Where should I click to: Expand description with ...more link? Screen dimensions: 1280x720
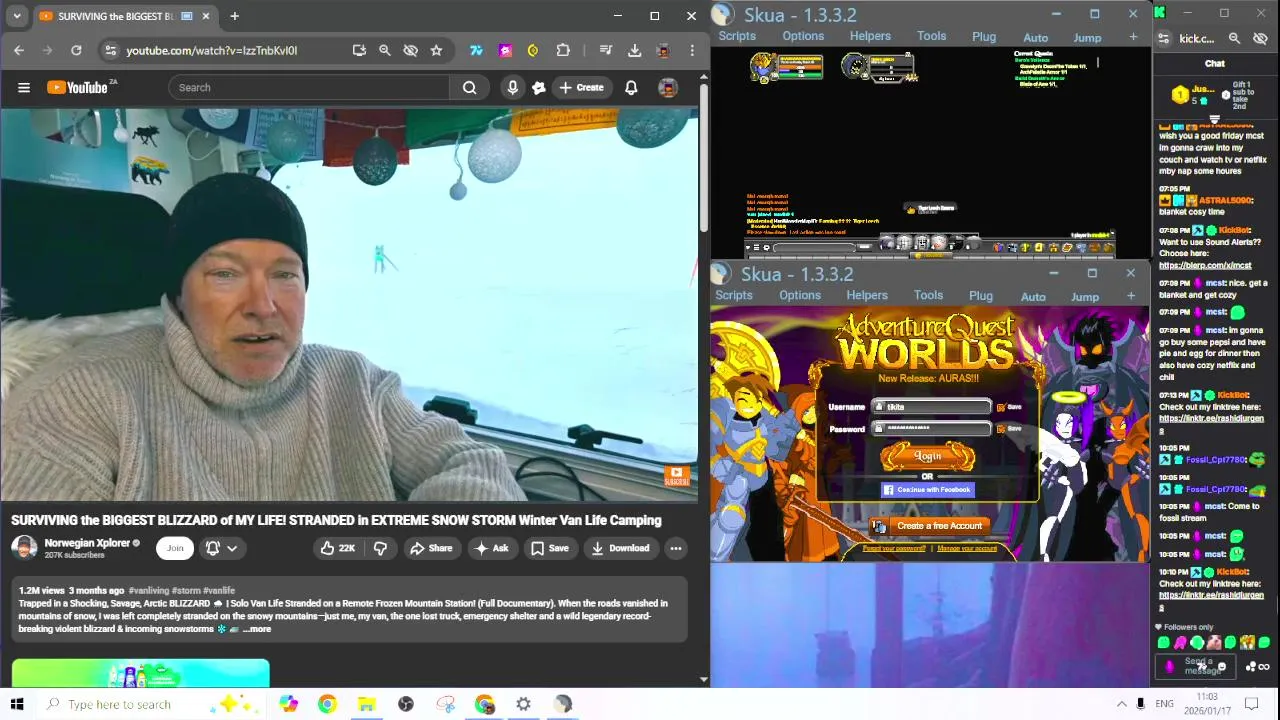pyautogui.click(x=257, y=629)
